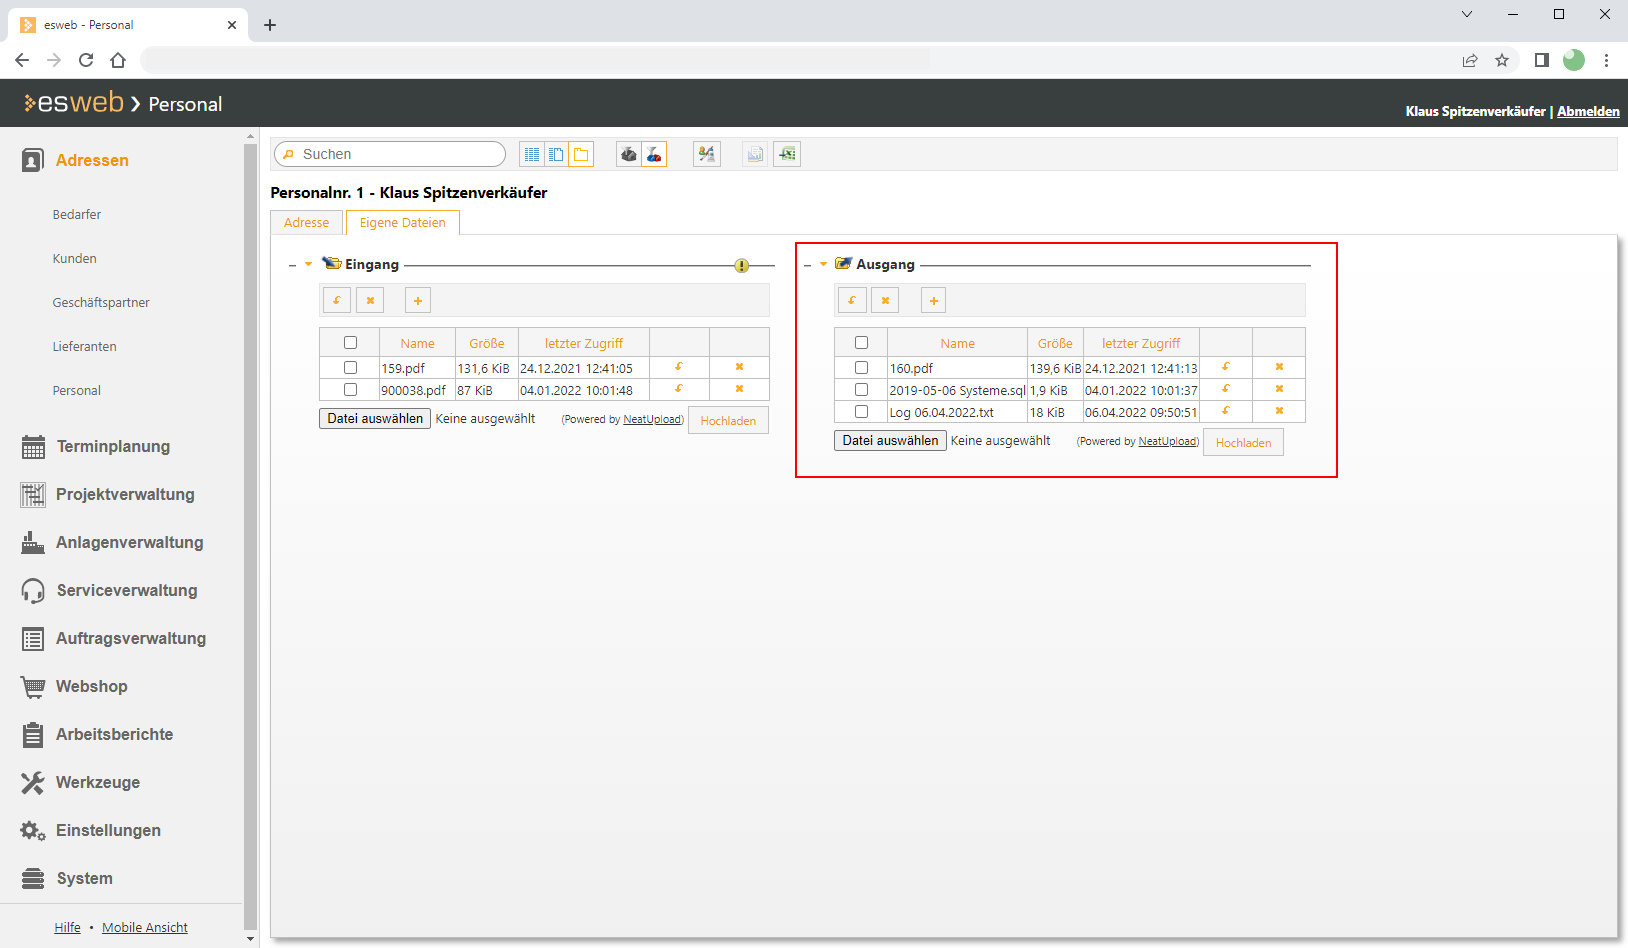Screen dimensions: 1628x948
Task: Delete 159.pdf using its orange X icon
Action: click(x=739, y=367)
